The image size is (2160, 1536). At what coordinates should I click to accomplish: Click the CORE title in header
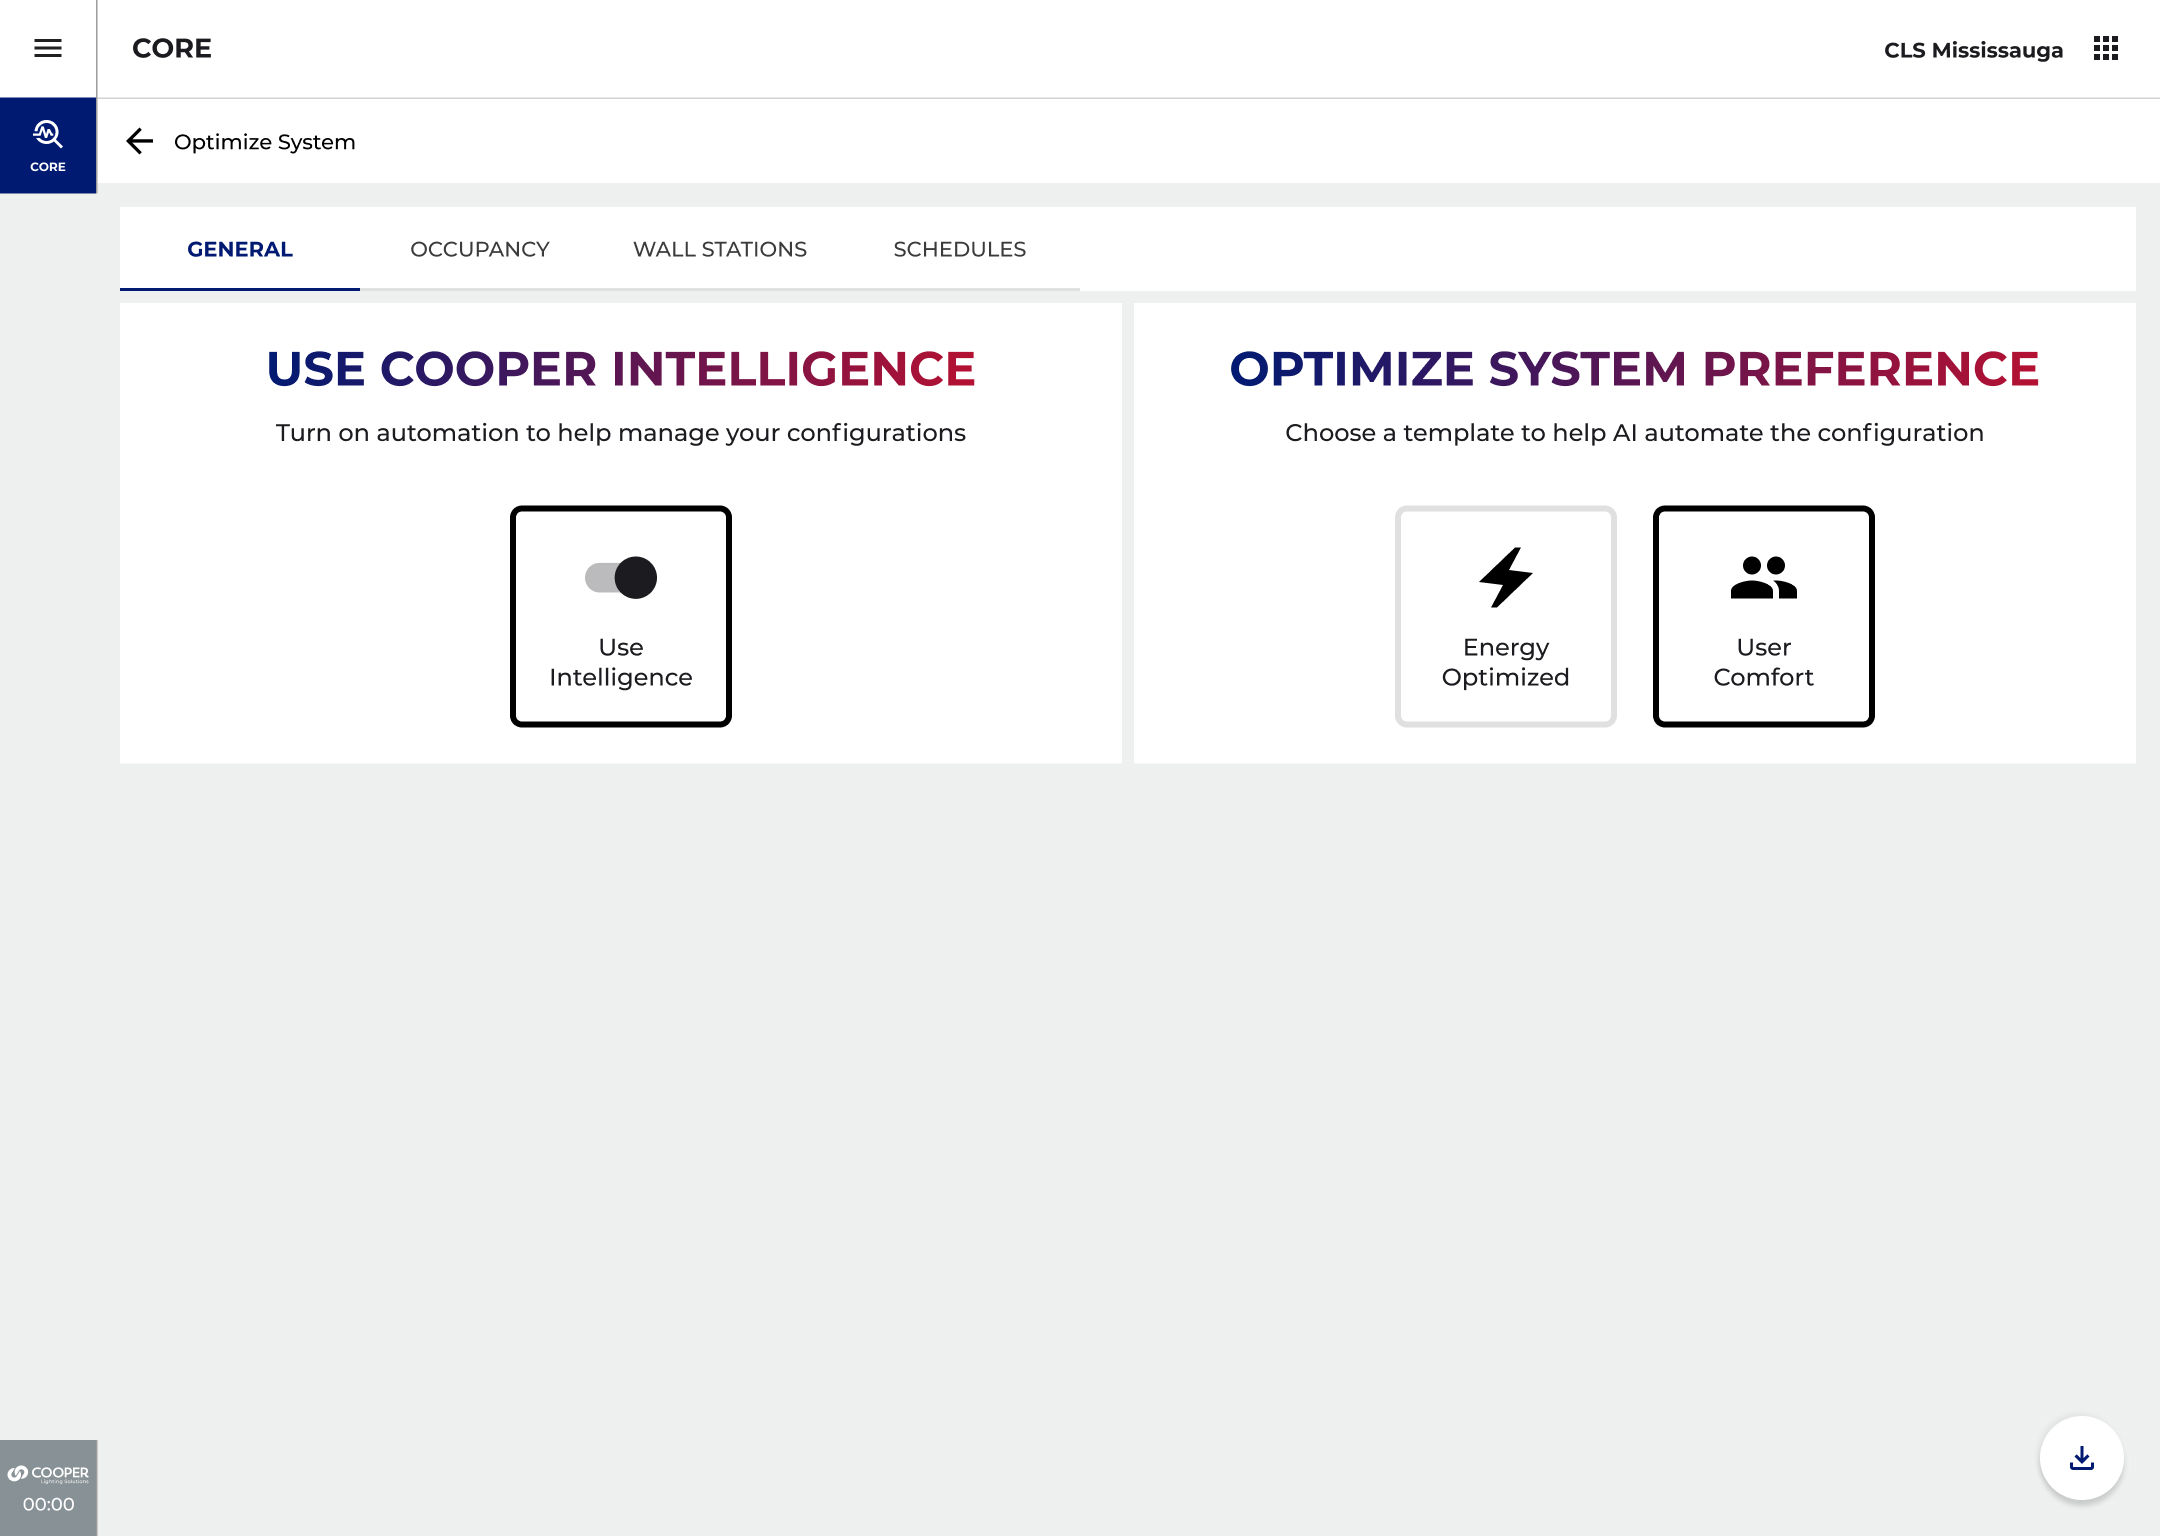click(172, 48)
